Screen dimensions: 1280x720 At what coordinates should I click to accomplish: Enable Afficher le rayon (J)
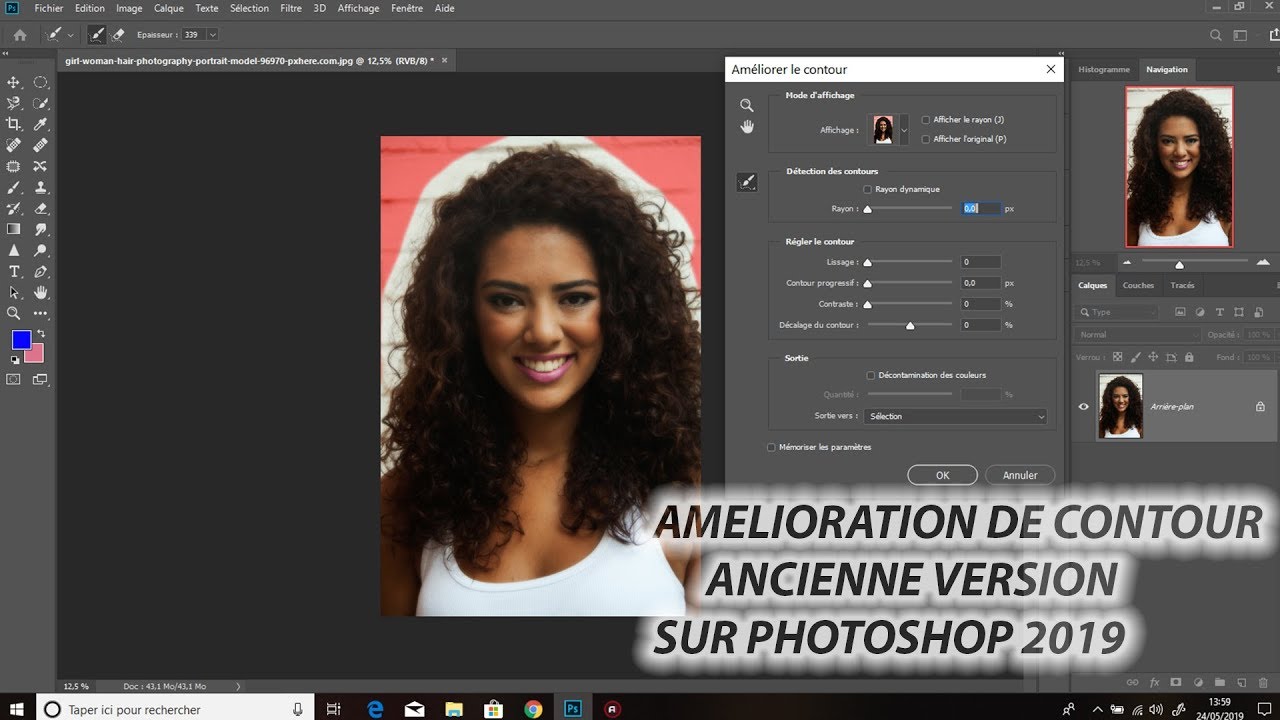[926, 120]
